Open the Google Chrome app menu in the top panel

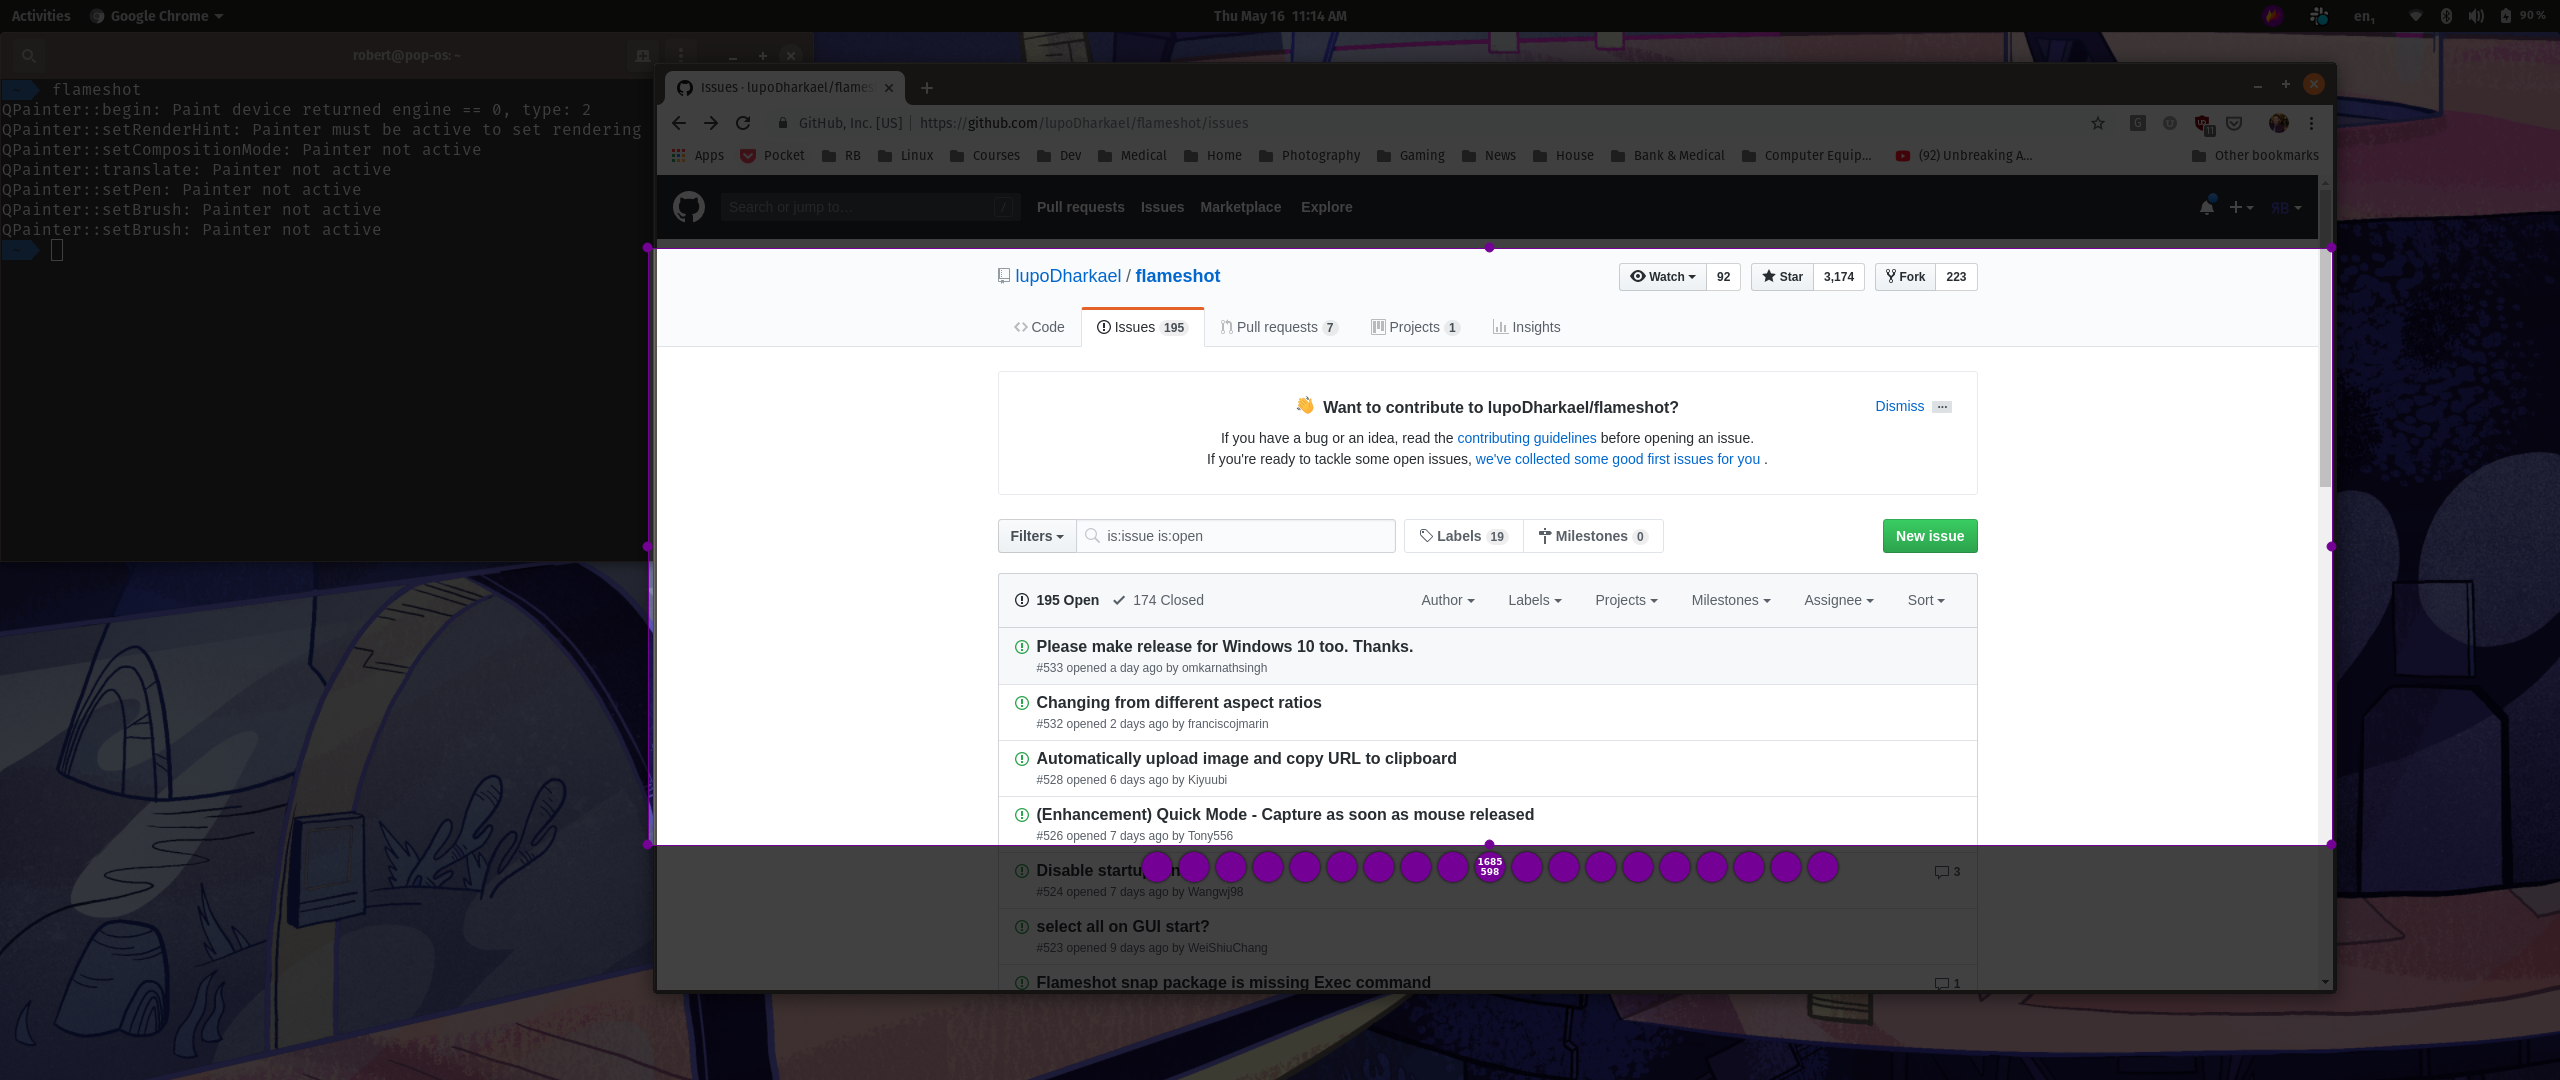pos(157,16)
